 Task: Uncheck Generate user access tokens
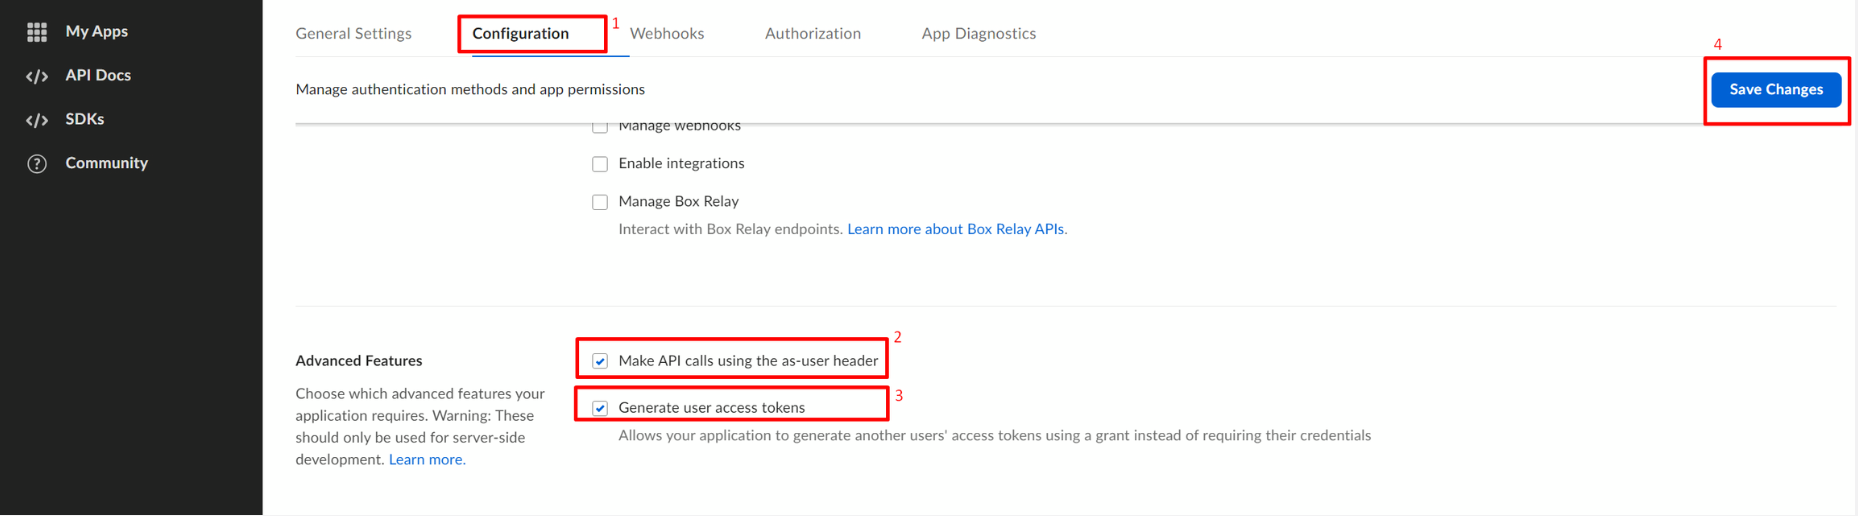600,408
